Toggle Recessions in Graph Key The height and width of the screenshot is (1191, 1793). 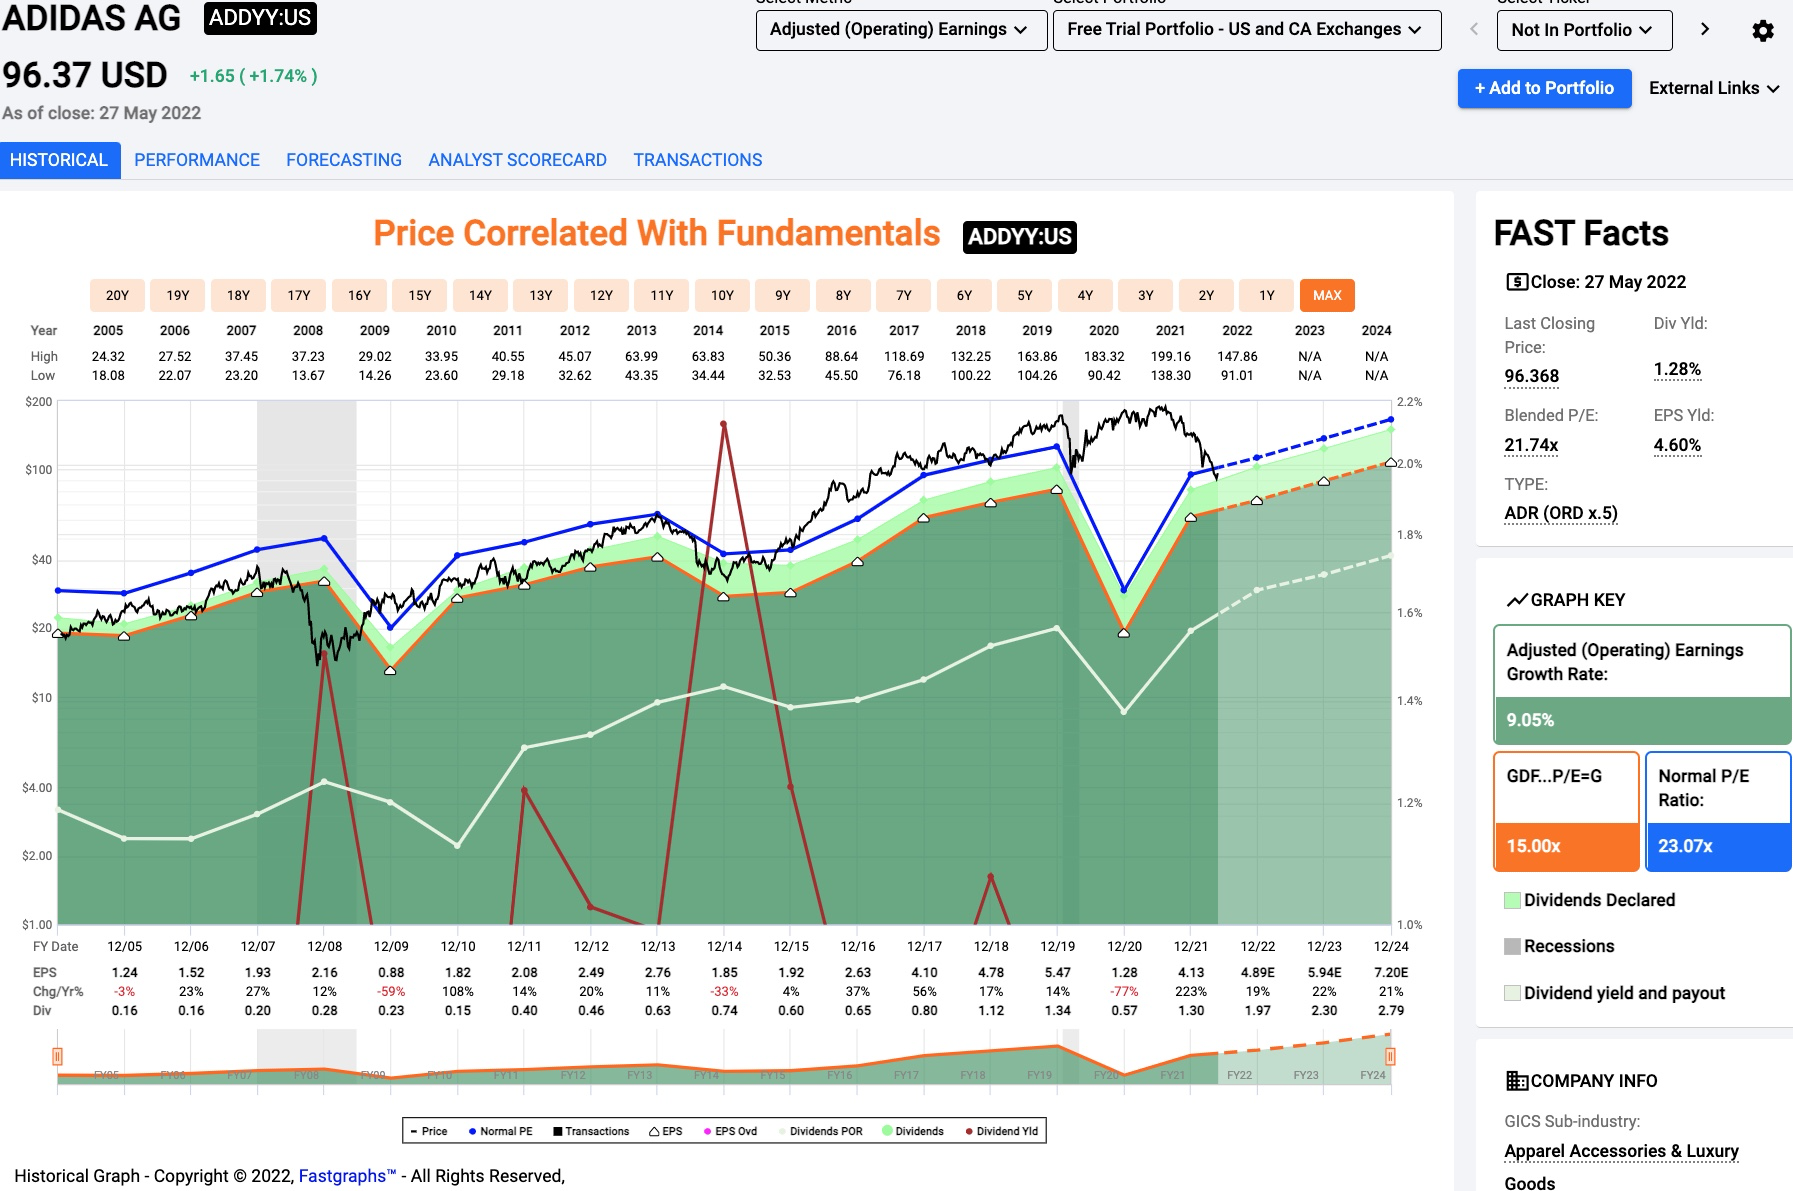click(x=1560, y=946)
